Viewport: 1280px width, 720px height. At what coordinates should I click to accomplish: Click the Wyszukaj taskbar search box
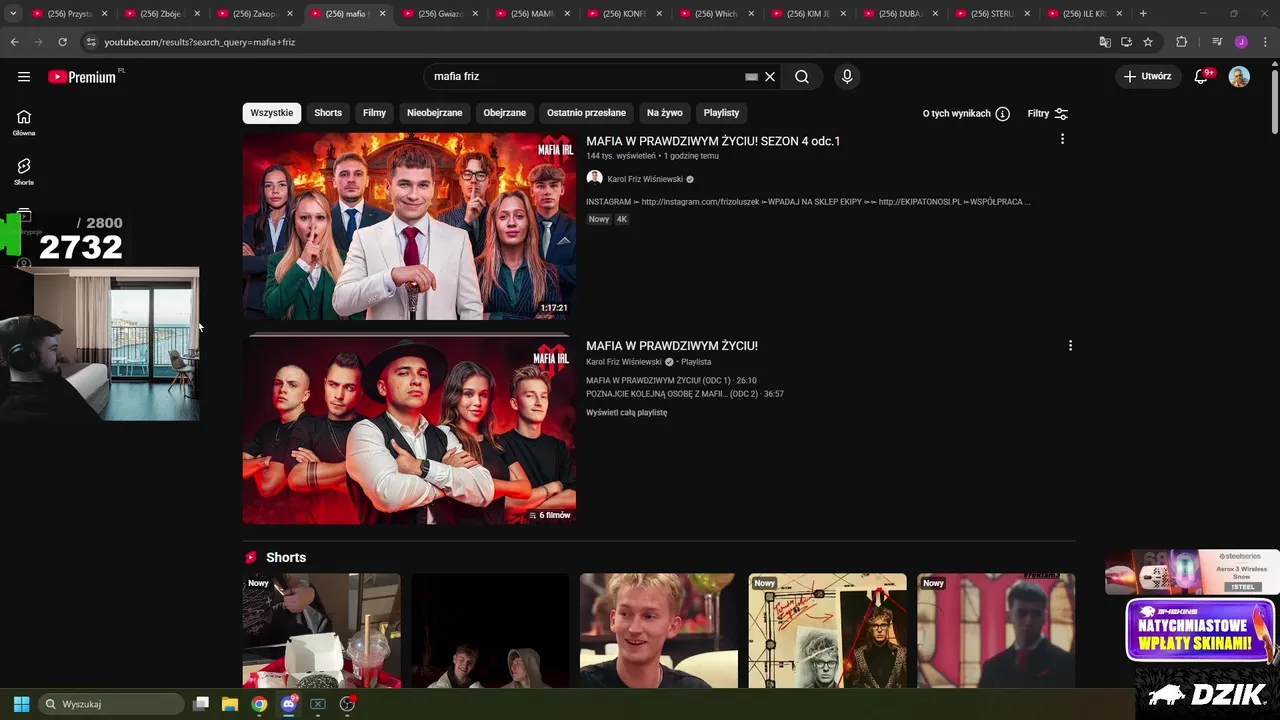click(111, 704)
